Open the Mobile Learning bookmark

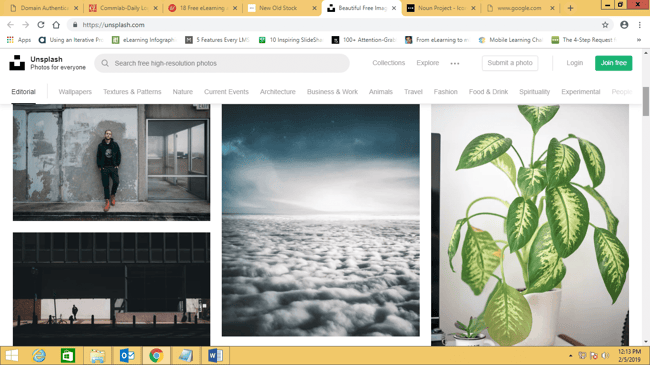click(510, 40)
